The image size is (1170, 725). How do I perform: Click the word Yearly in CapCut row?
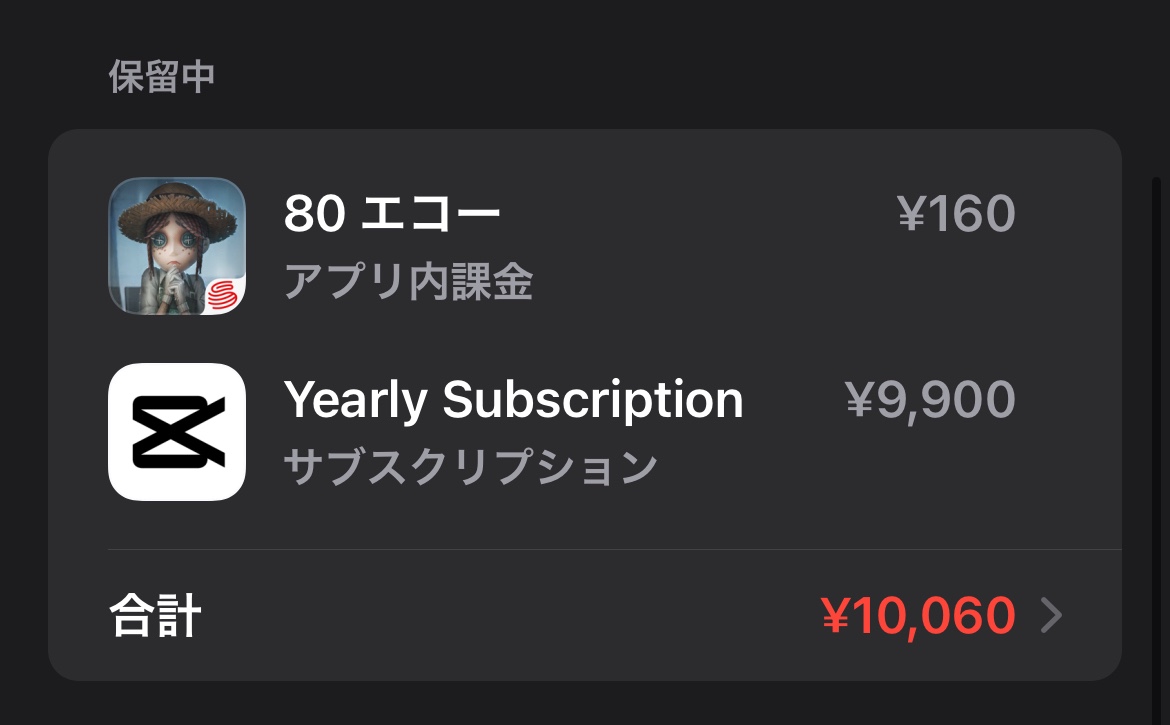click(355, 400)
